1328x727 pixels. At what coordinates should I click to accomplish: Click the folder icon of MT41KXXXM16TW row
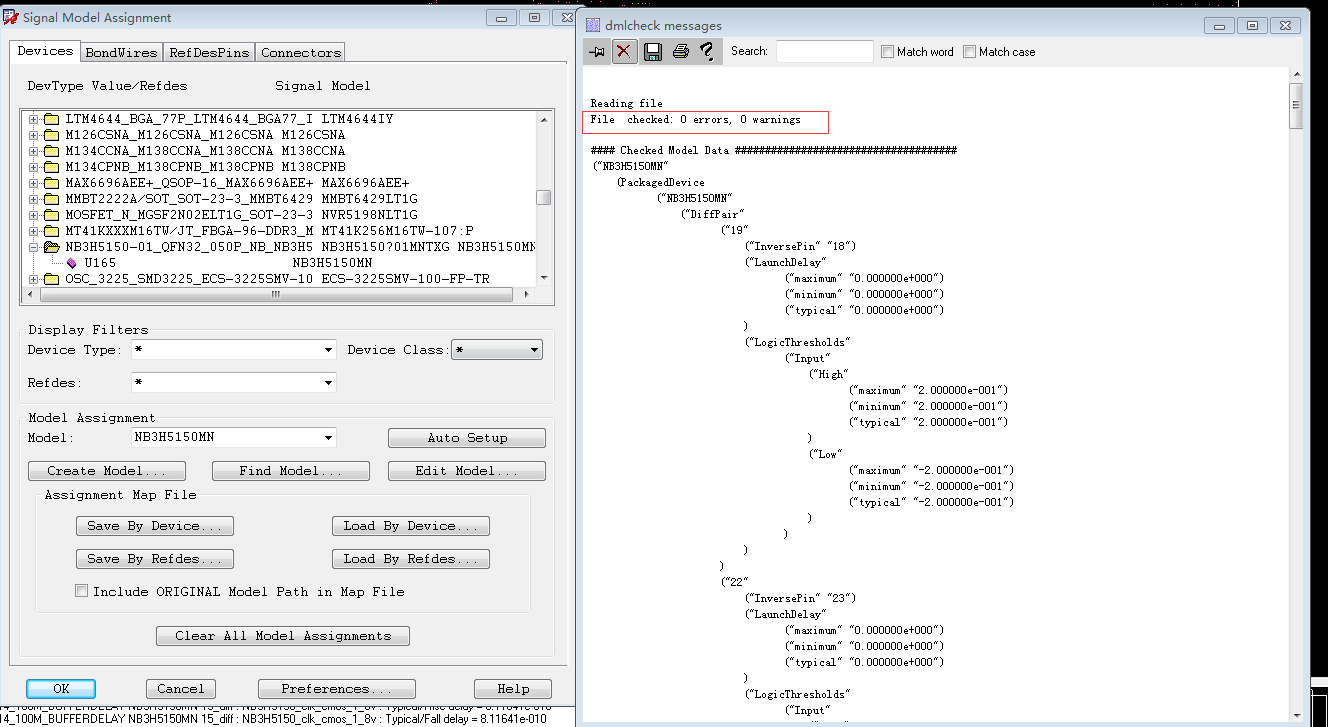(x=51, y=231)
